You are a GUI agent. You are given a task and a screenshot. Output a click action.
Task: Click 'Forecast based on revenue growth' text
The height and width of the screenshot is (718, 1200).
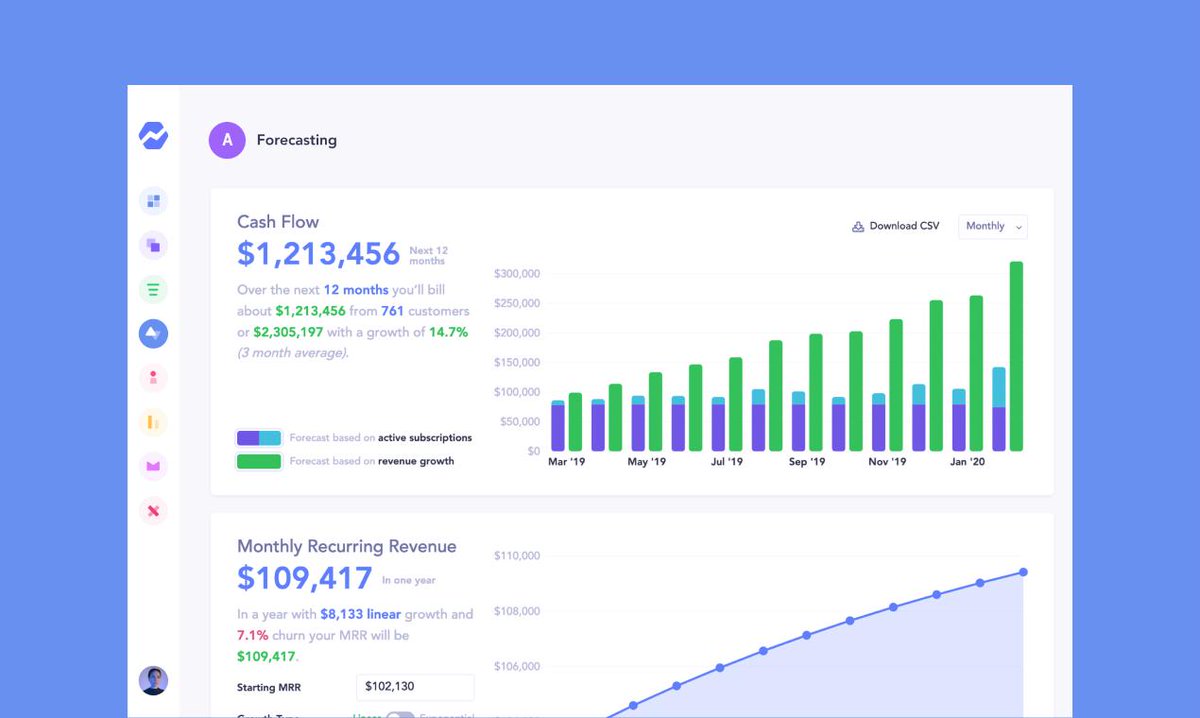point(372,461)
